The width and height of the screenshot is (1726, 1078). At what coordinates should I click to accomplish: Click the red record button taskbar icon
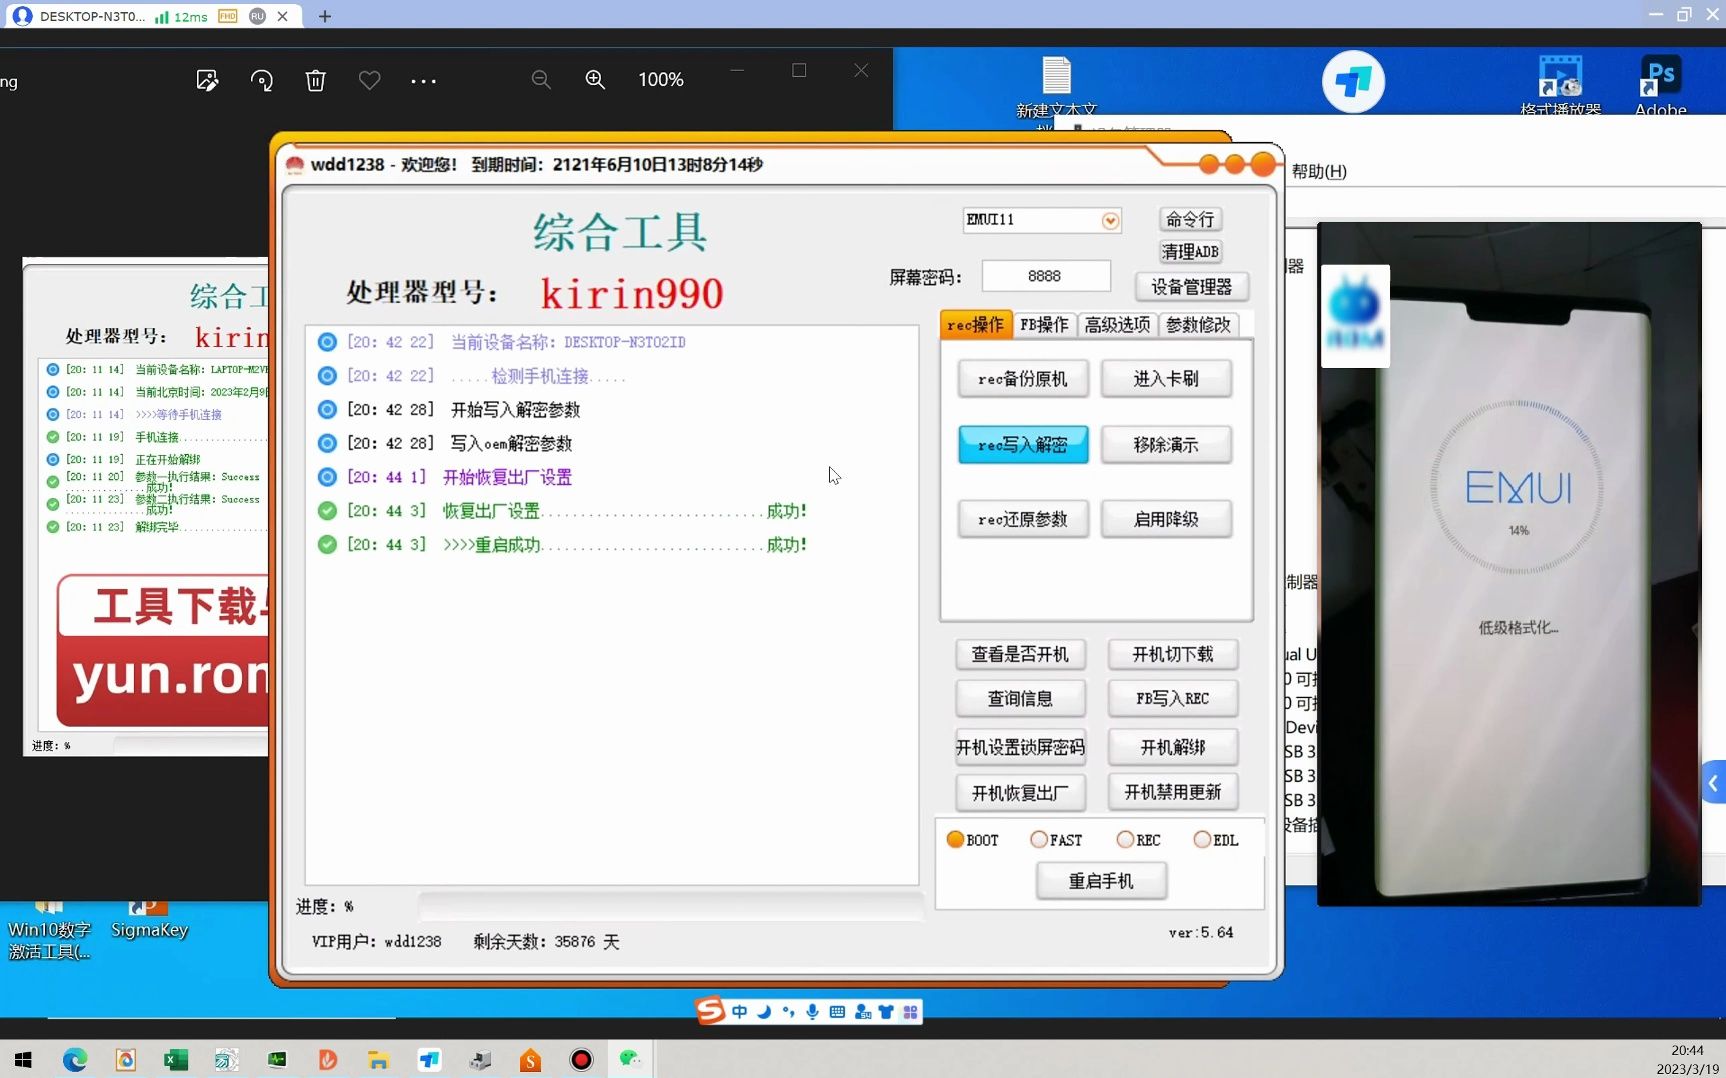tap(581, 1059)
